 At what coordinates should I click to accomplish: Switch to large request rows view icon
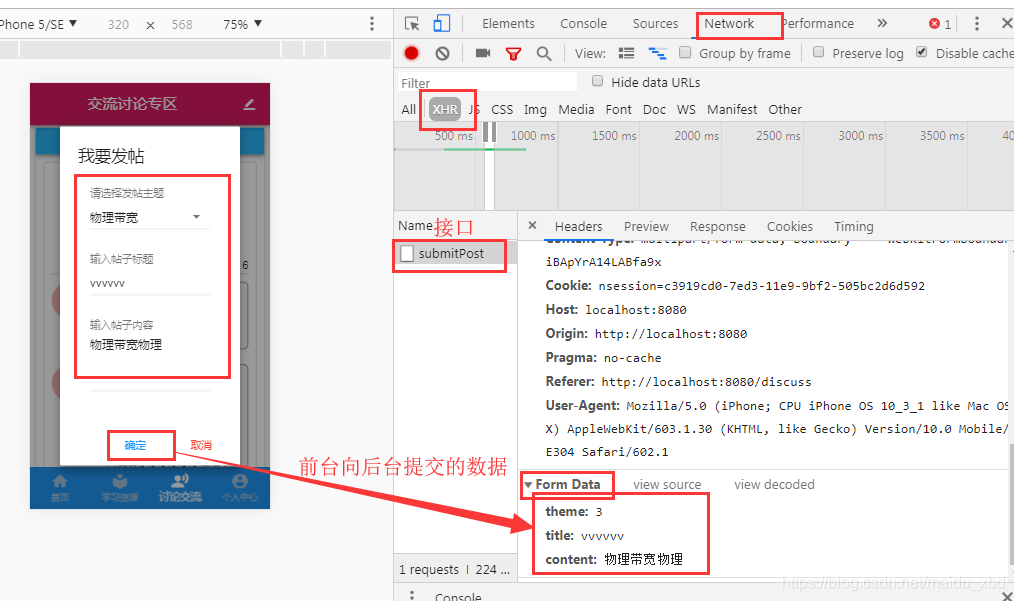point(626,53)
